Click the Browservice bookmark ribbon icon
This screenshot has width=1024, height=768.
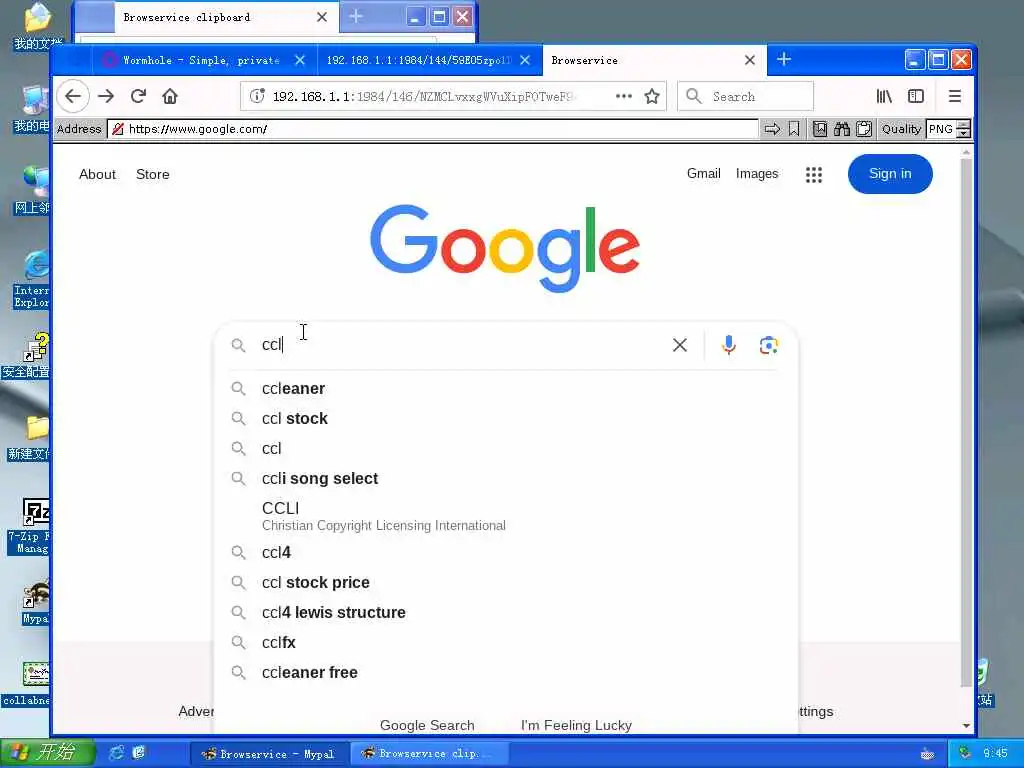pos(793,129)
